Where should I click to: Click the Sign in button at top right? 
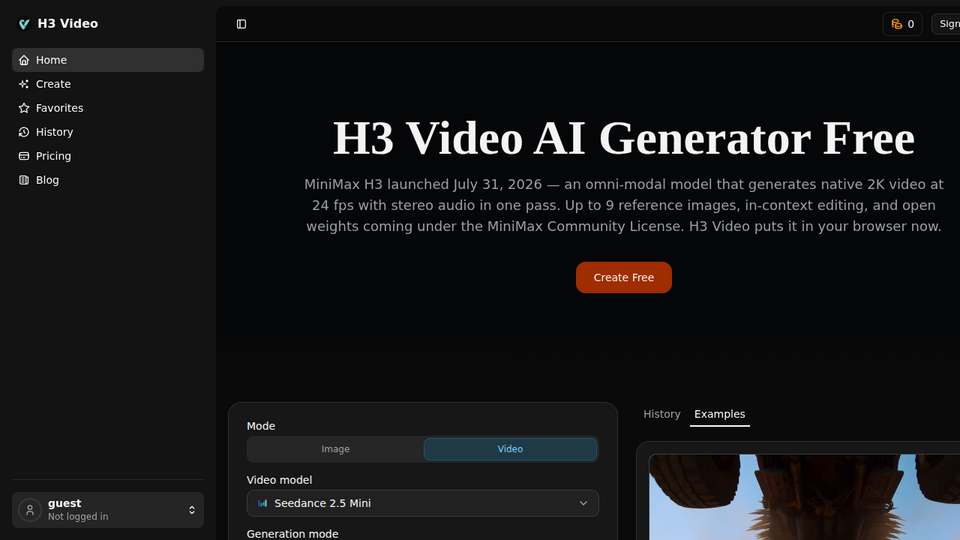[946, 24]
